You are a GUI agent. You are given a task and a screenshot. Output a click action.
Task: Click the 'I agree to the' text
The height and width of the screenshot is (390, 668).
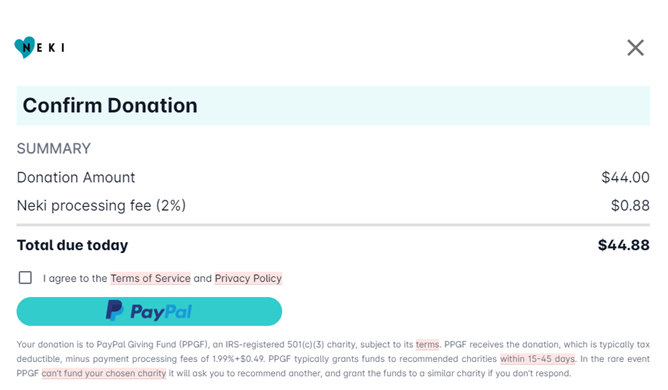pos(75,279)
